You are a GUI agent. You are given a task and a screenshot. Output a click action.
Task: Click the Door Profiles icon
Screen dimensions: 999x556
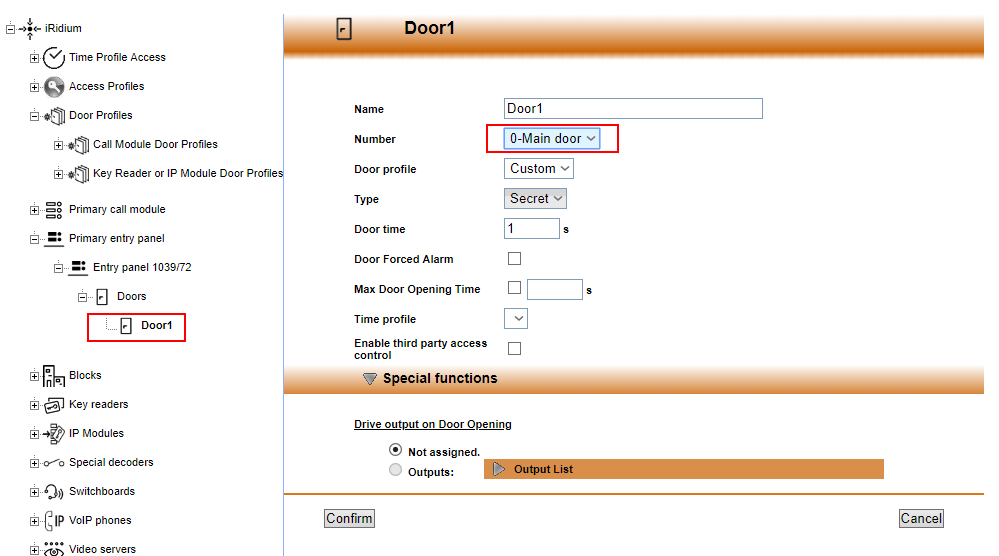55,115
